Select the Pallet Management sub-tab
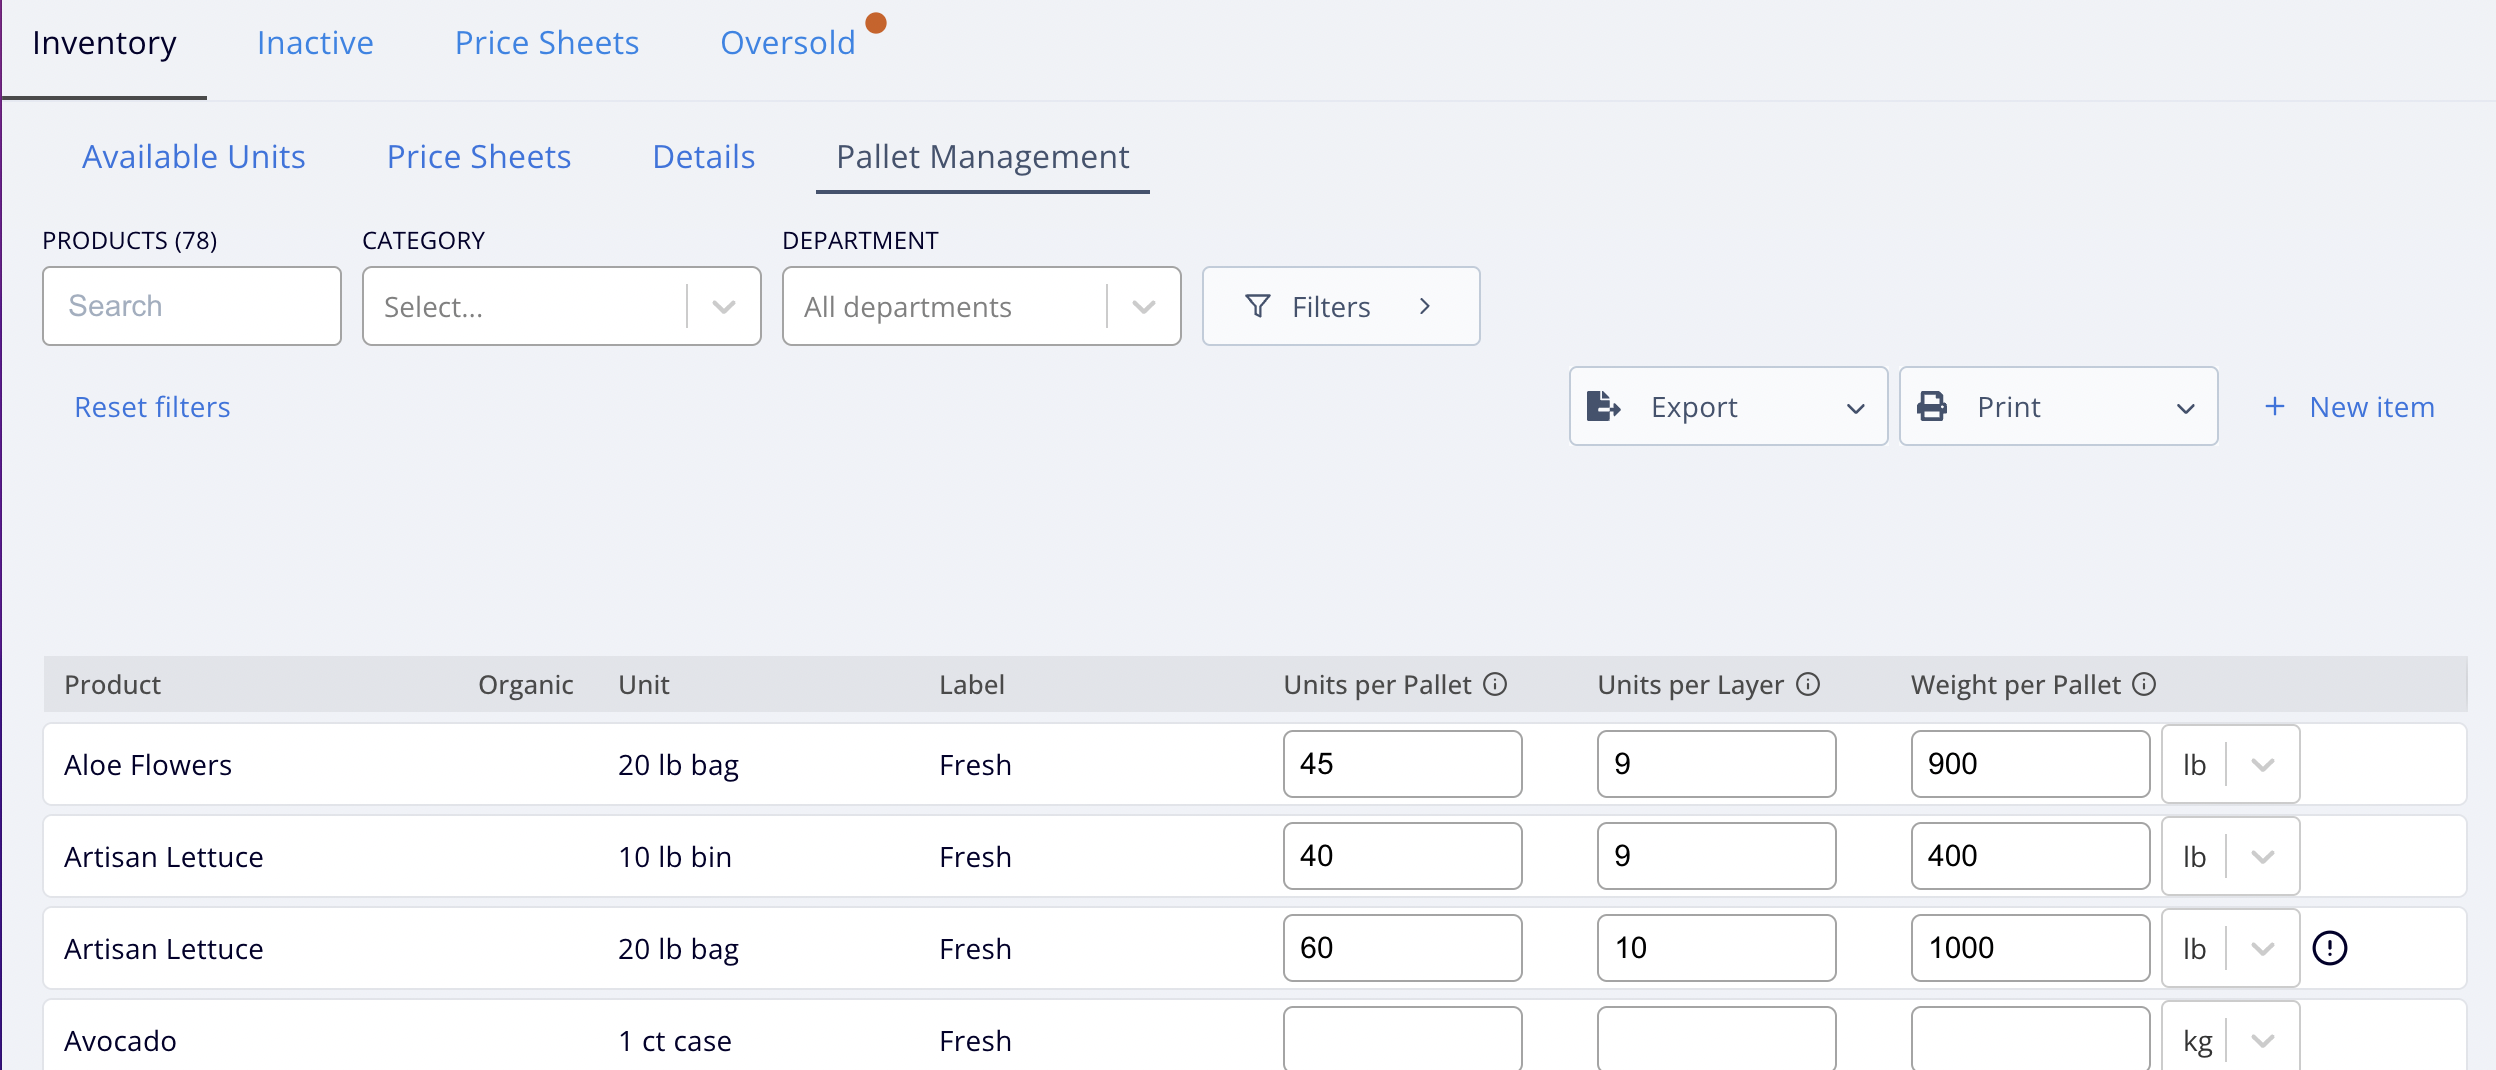The width and height of the screenshot is (2496, 1070). tap(983, 157)
